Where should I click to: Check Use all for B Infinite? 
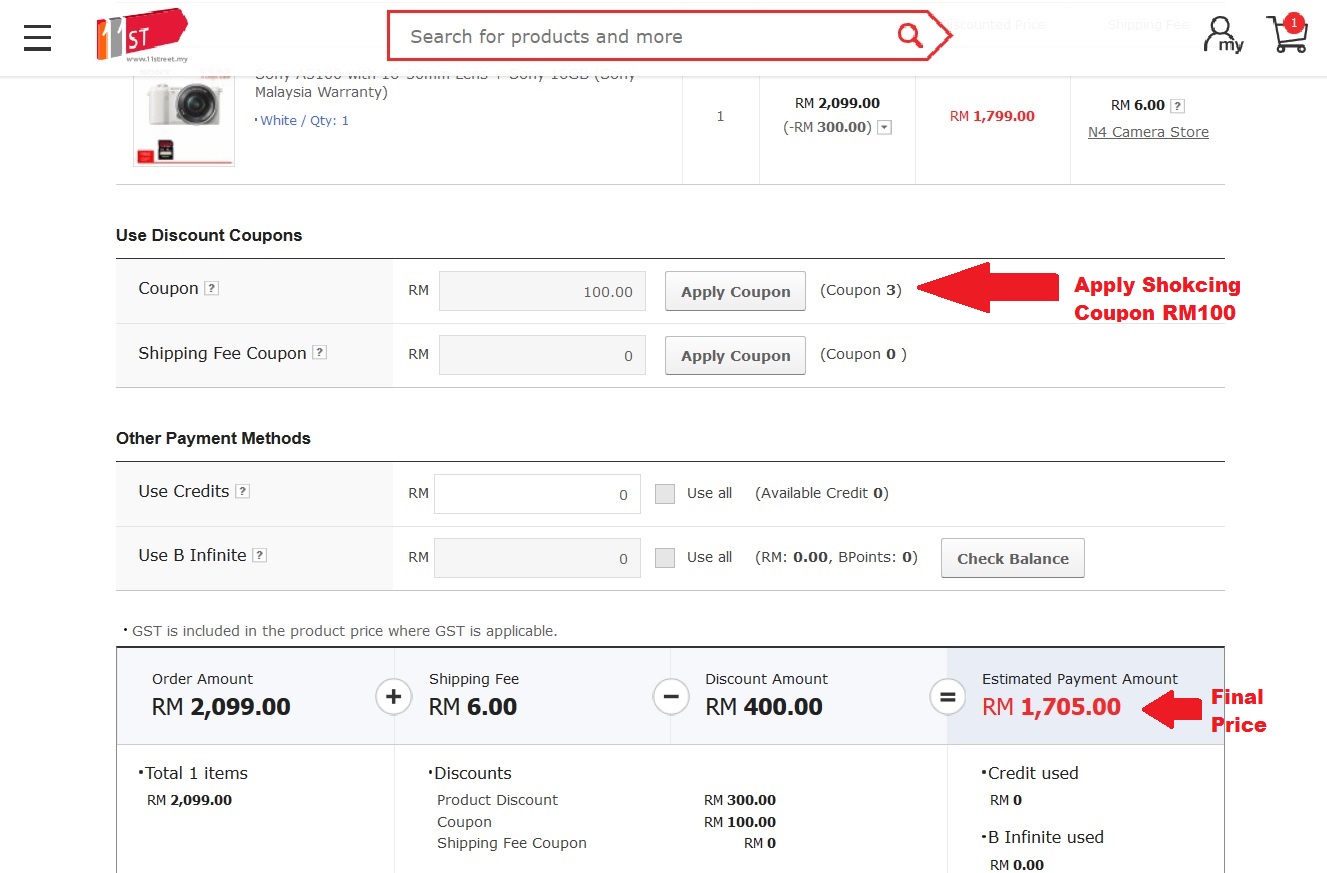pyautogui.click(x=665, y=558)
